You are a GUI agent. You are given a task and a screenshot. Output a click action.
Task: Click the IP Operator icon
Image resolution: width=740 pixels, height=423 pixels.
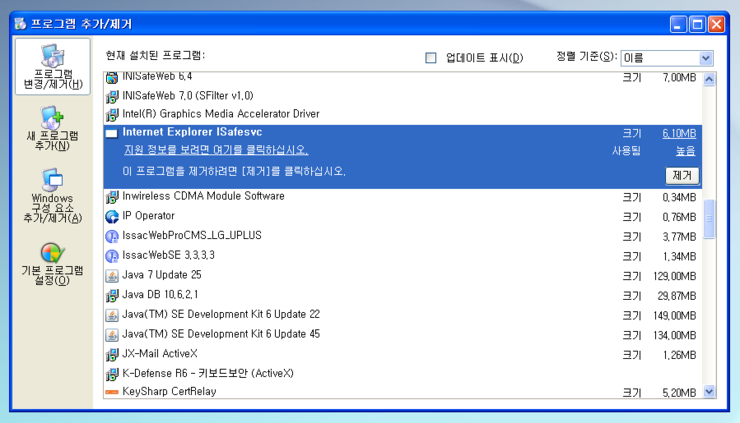112,216
